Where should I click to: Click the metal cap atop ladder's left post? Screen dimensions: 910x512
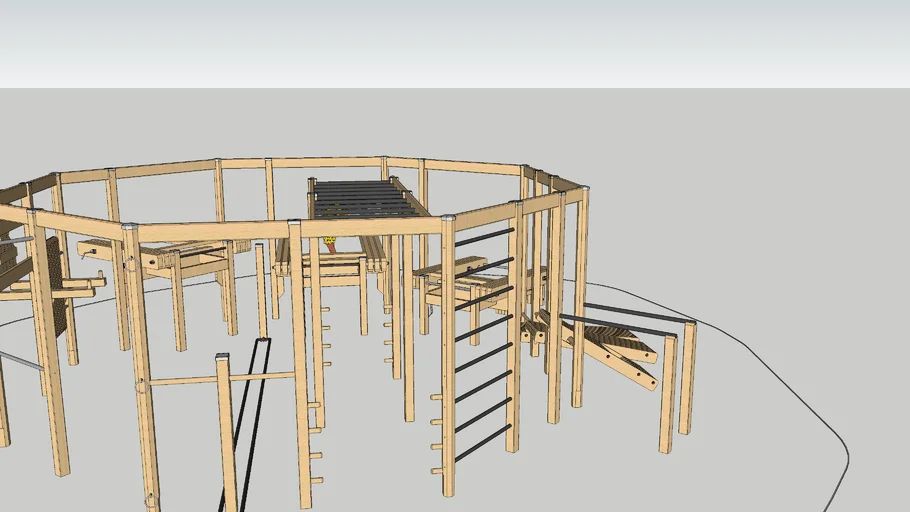point(447,217)
